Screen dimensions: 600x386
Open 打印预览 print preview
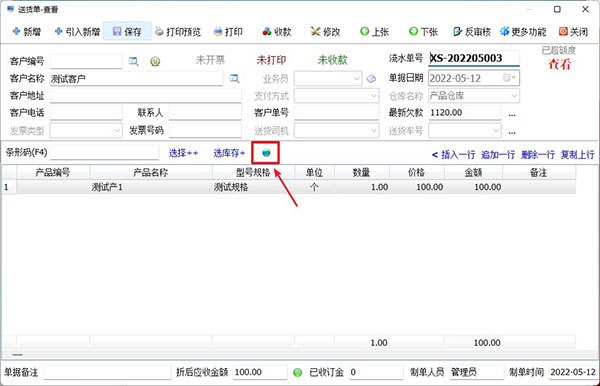[178, 32]
